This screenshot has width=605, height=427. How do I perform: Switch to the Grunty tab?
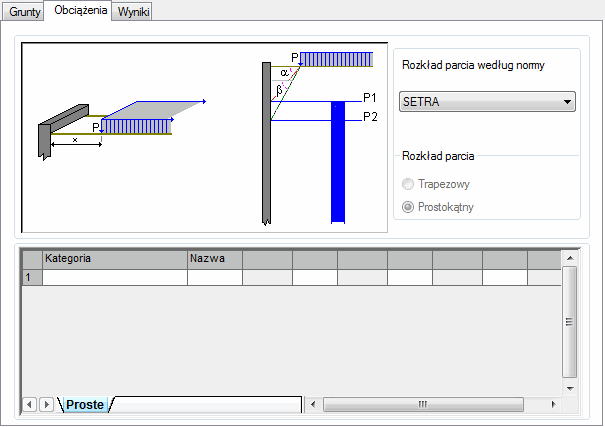pyautogui.click(x=23, y=12)
